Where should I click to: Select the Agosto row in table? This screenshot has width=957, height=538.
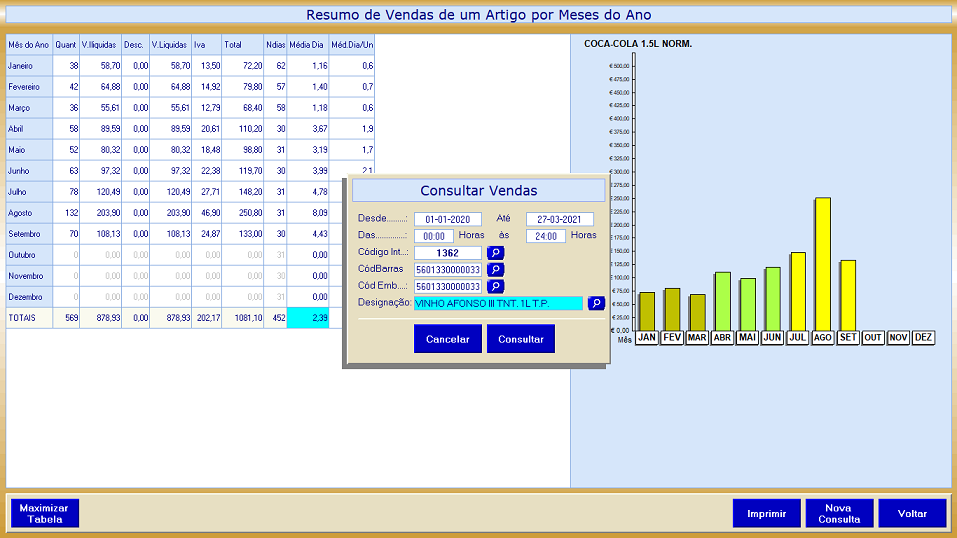coord(30,213)
